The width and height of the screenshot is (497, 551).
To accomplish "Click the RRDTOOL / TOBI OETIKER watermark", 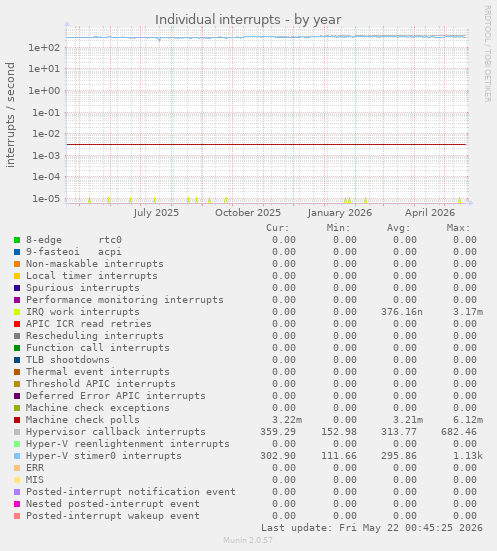I will point(488,54).
